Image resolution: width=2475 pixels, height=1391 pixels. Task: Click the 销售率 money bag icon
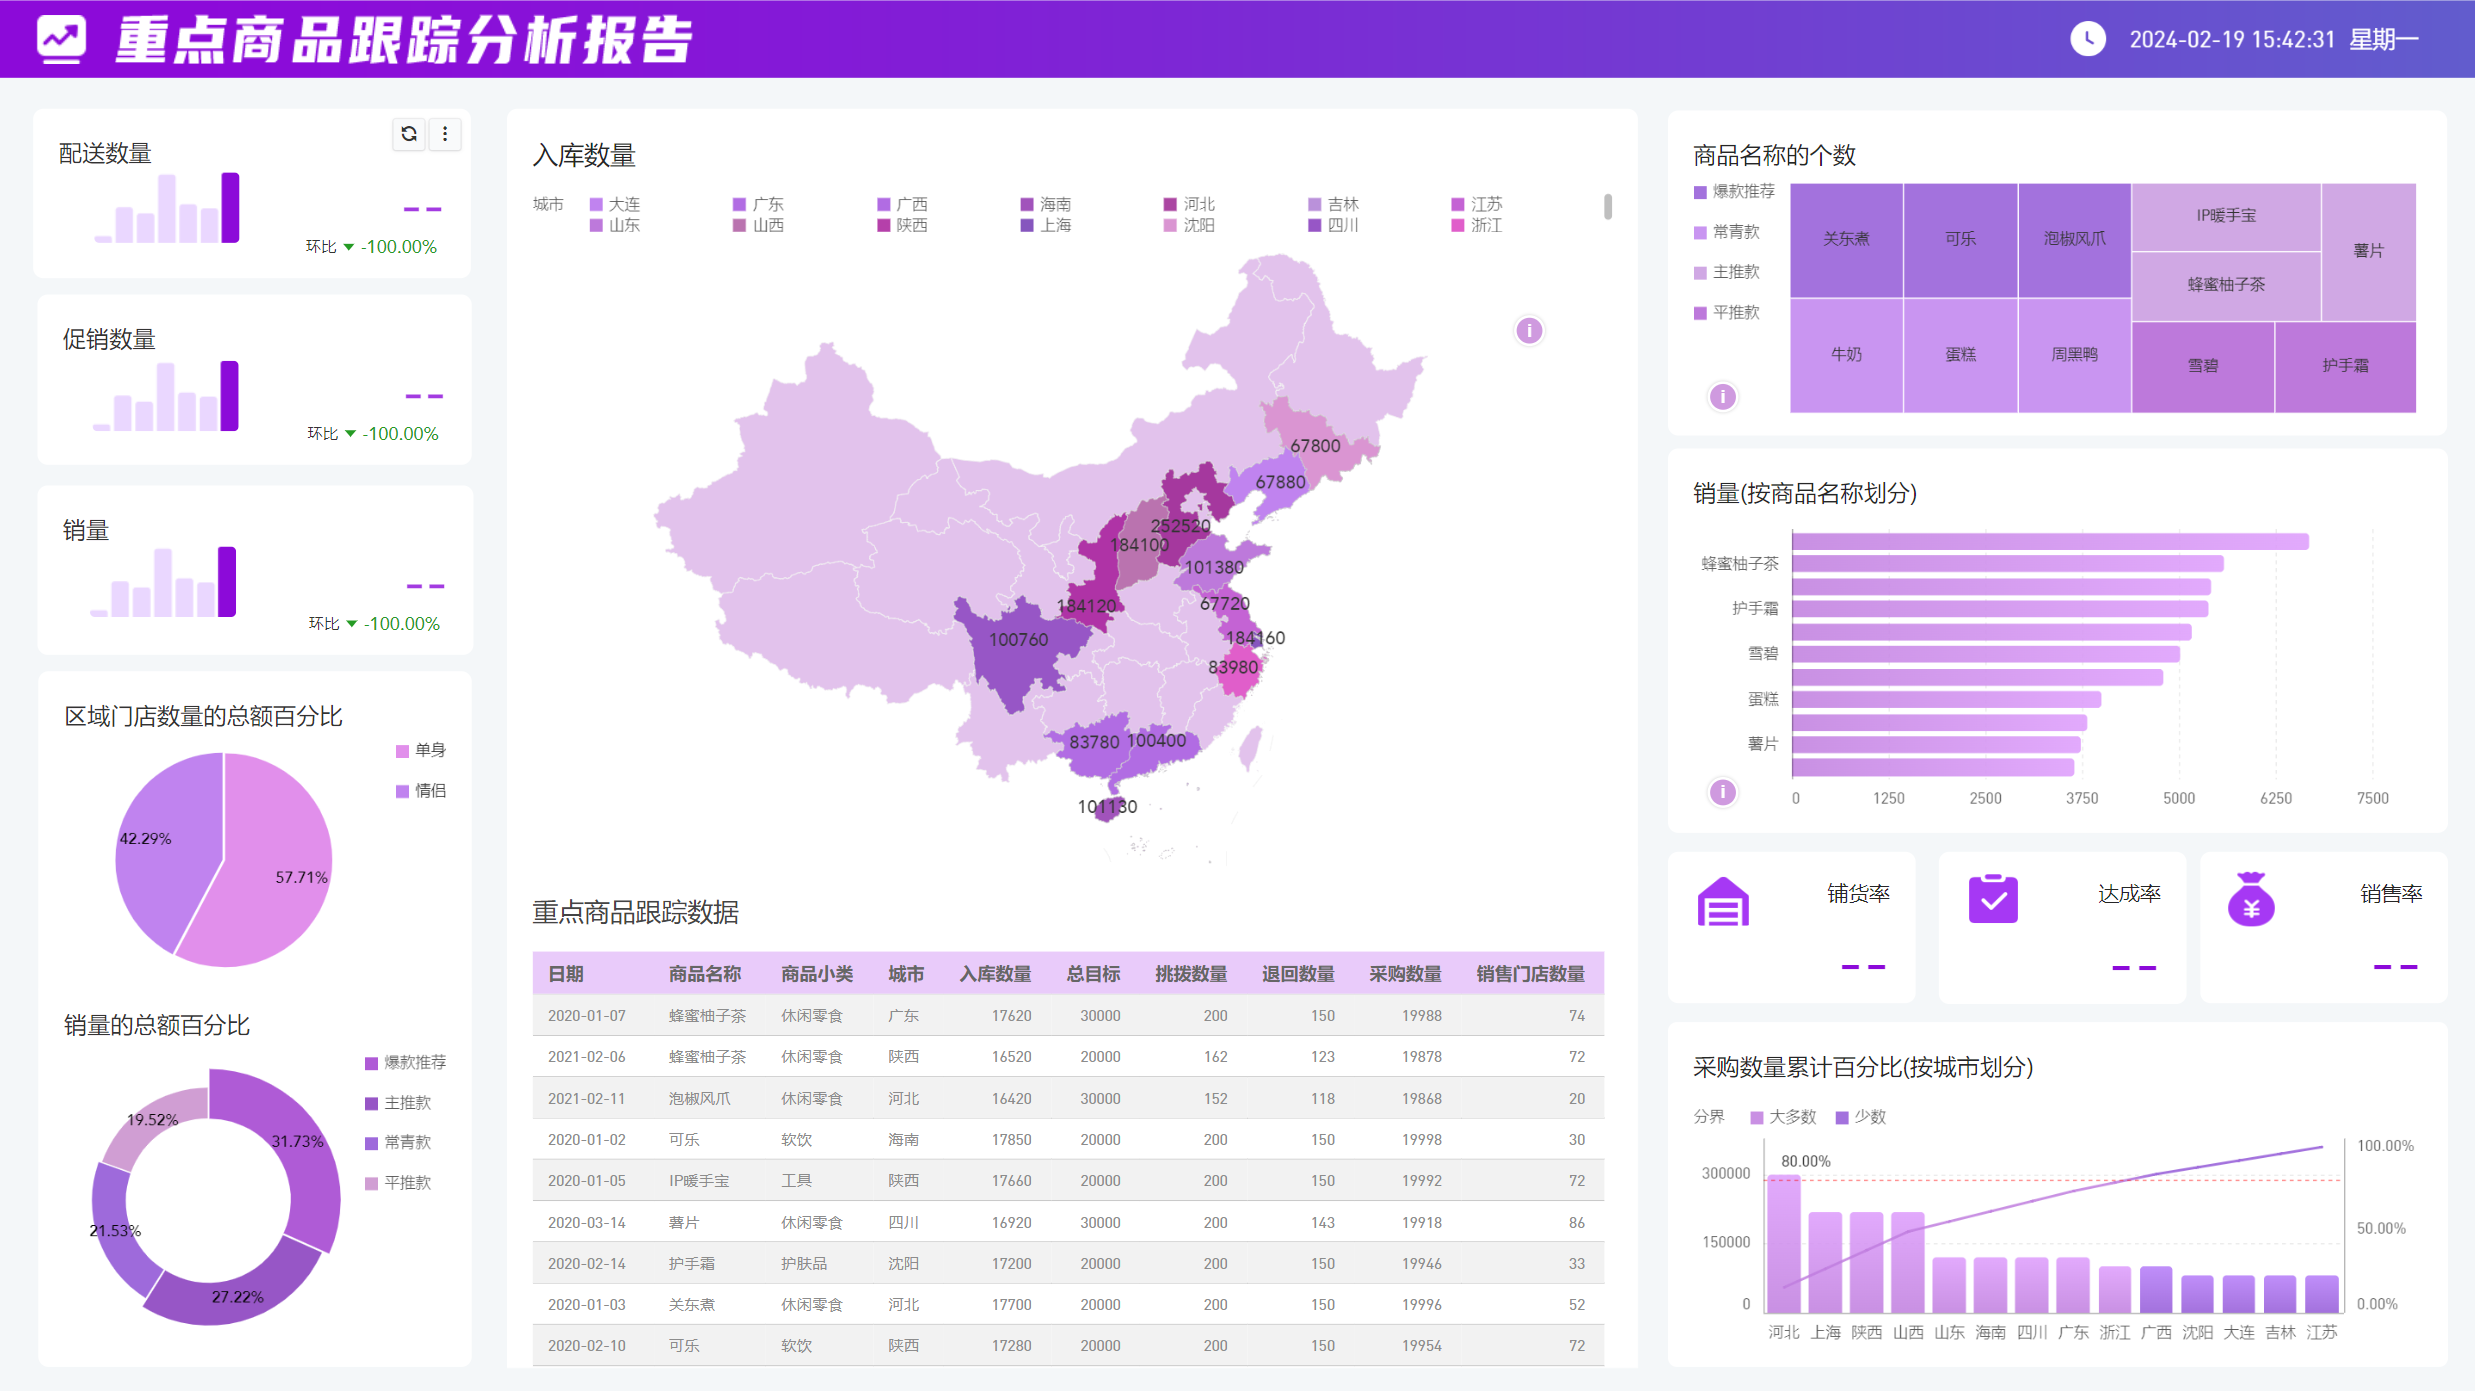2250,900
